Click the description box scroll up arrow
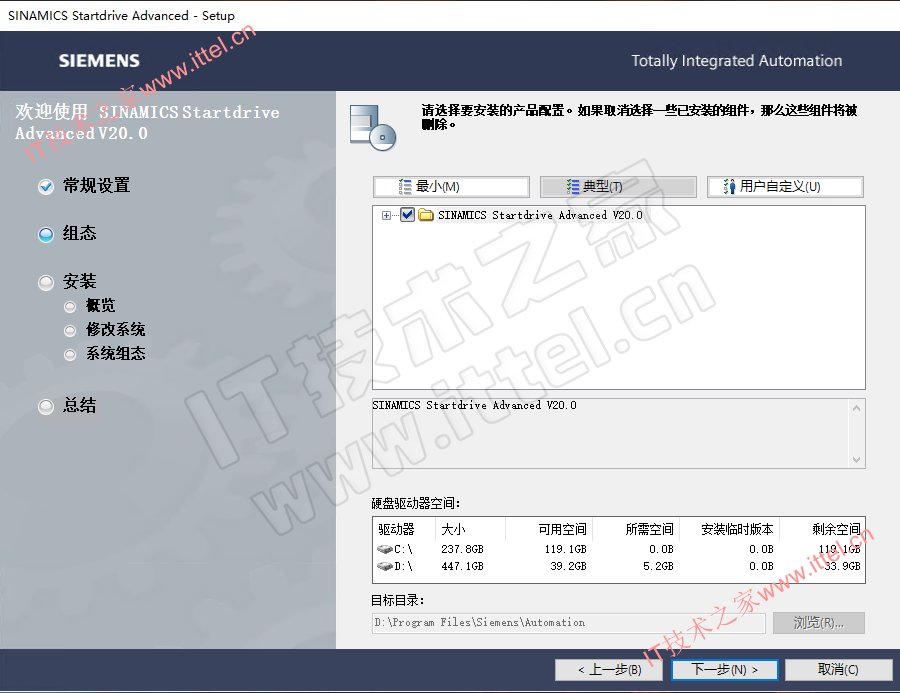The height and width of the screenshot is (693, 900). (x=856, y=408)
